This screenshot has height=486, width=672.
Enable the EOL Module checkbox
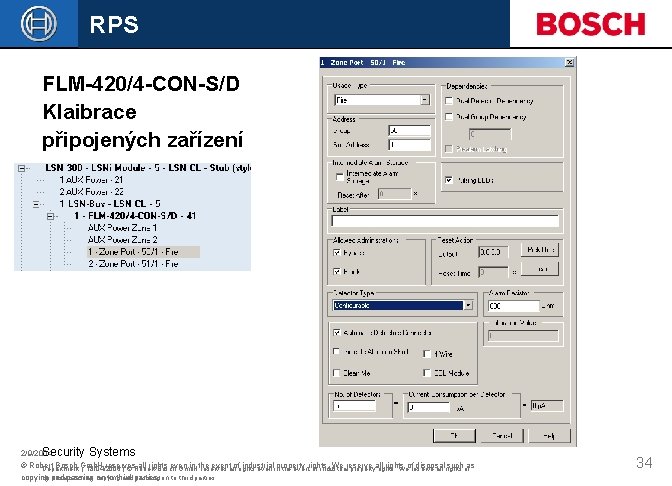click(427, 373)
